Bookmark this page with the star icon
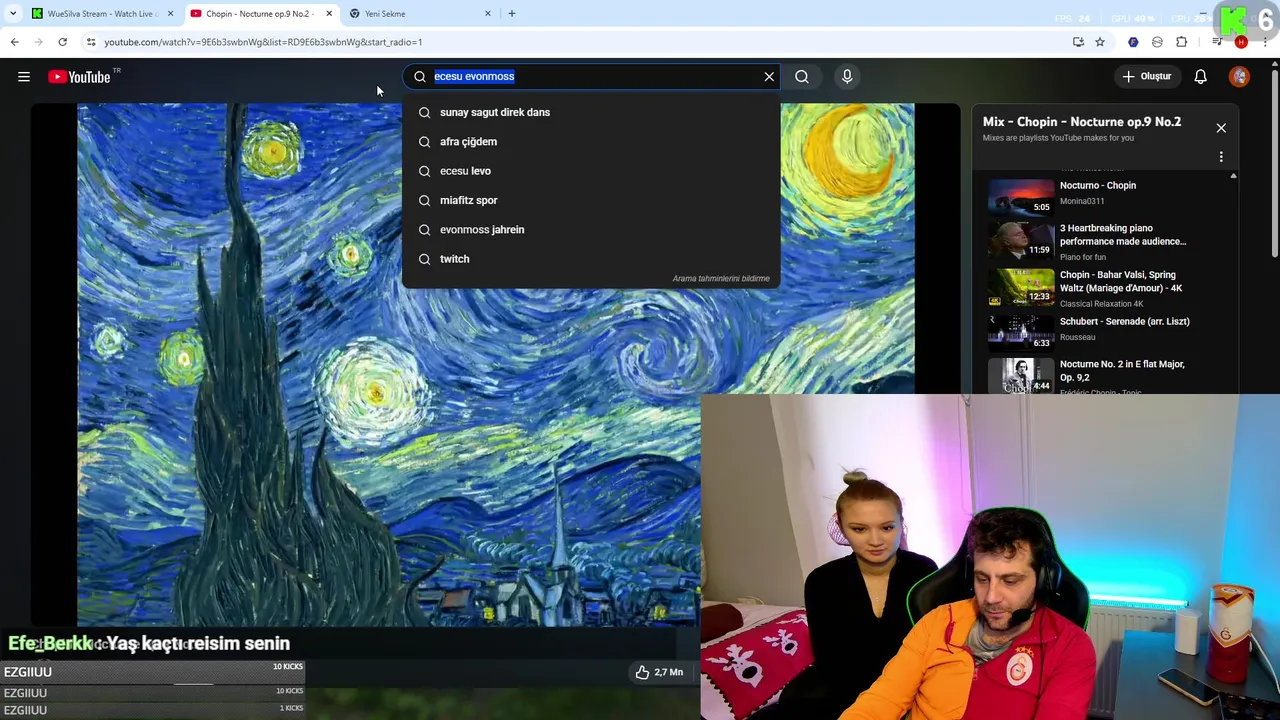1280x720 pixels. (x=1100, y=42)
